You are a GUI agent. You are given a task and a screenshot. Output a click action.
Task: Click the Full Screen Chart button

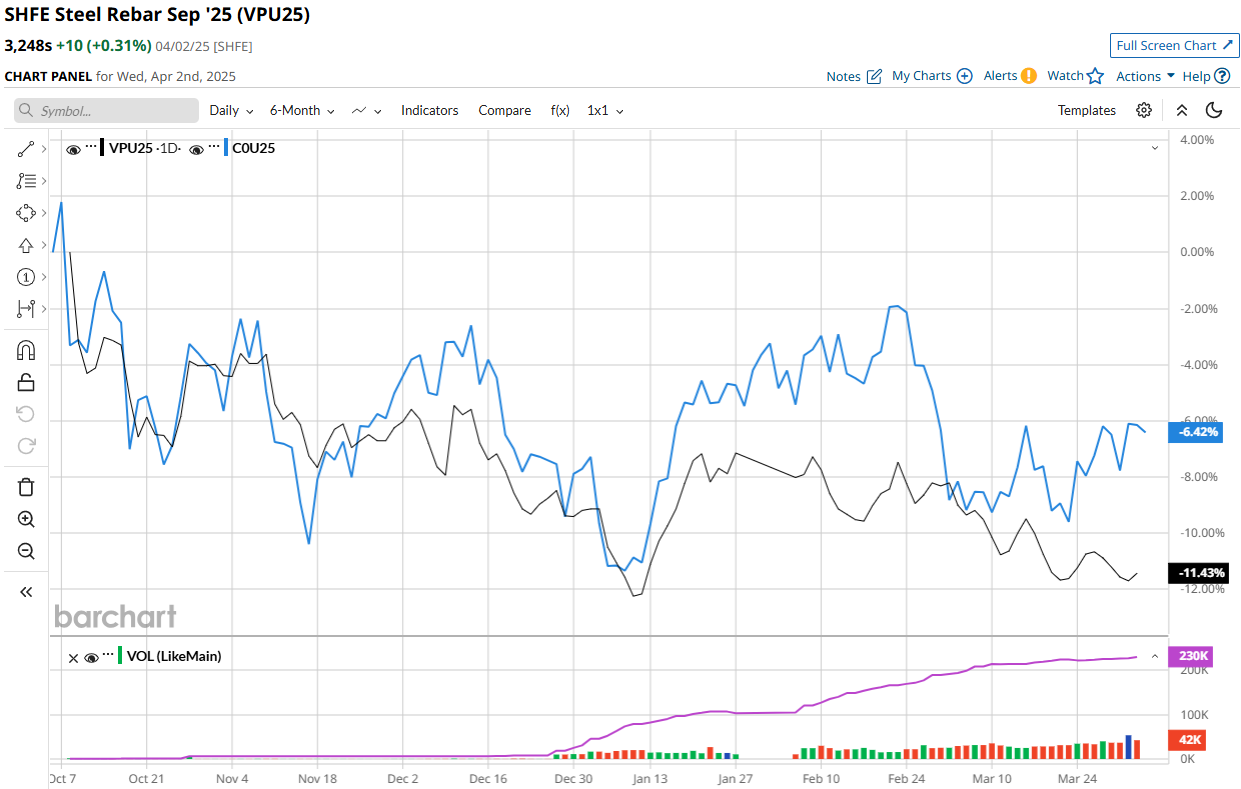point(1174,45)
